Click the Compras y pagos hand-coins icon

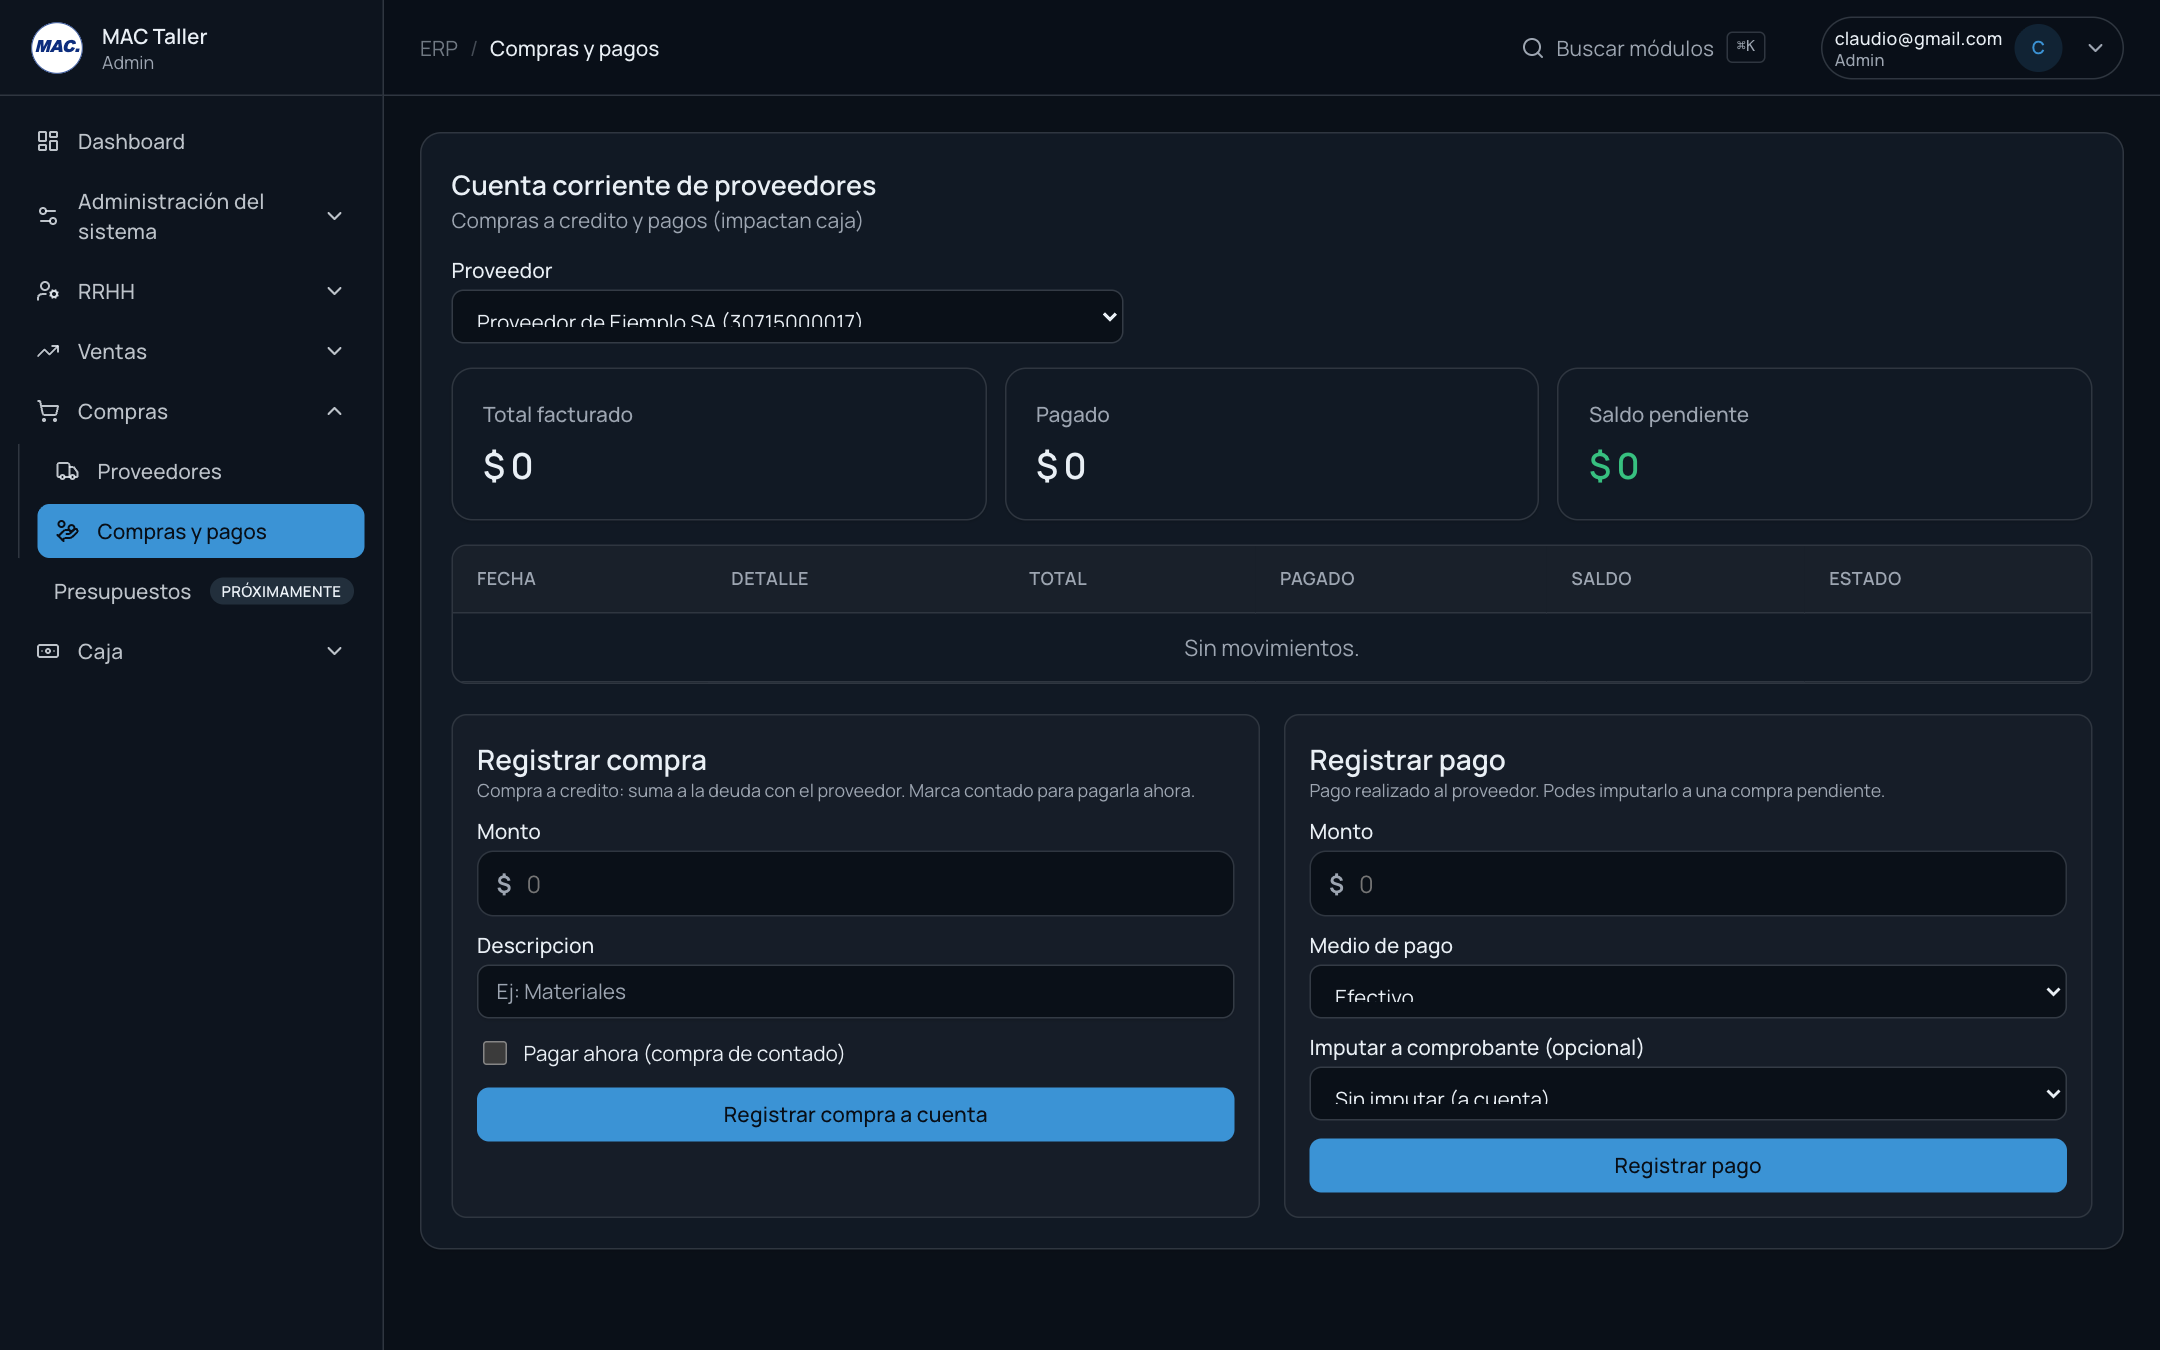[x=67, y=531]
